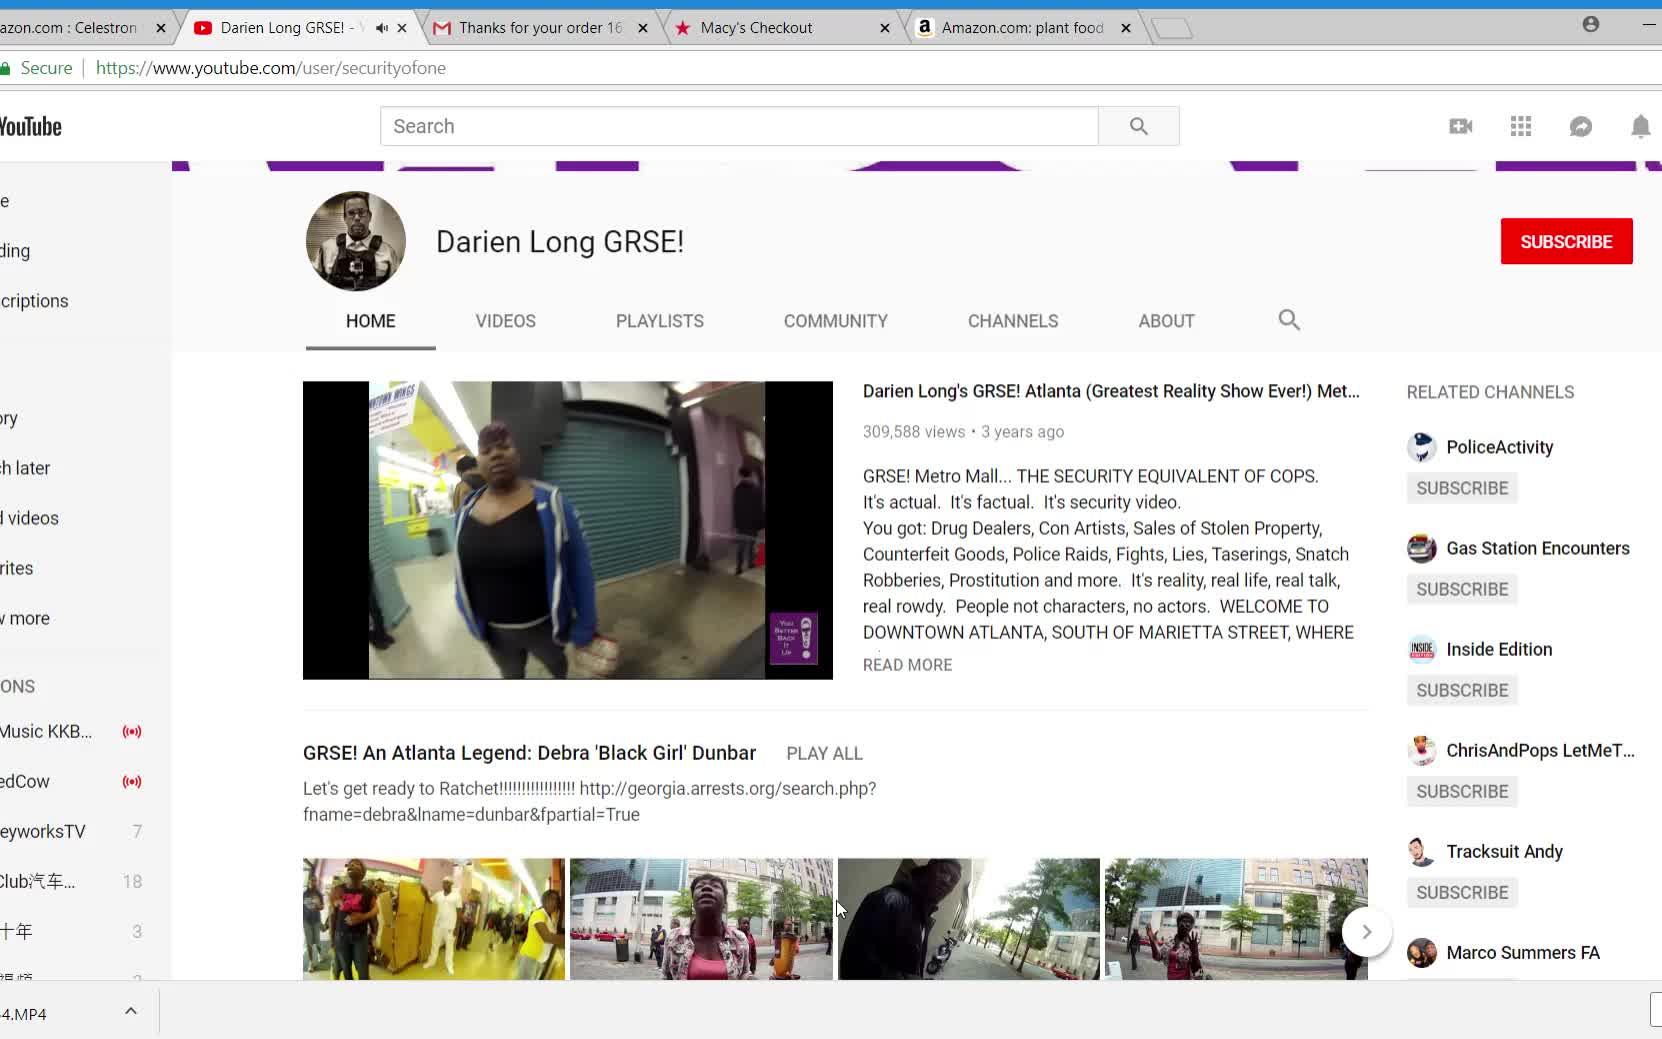This screenshot has height=1039, width=1662.
Task: Close the Macy's Checkout tab
Action: 884,28
